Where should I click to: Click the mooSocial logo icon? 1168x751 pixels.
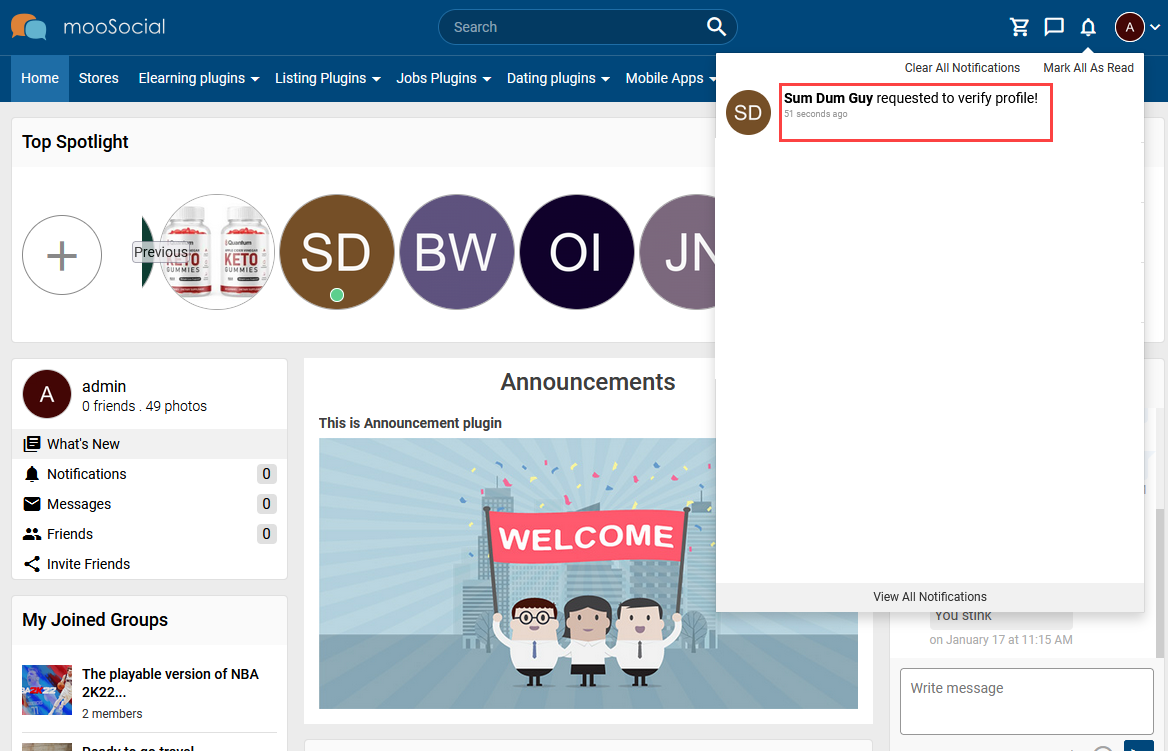(x=28, y=27)
